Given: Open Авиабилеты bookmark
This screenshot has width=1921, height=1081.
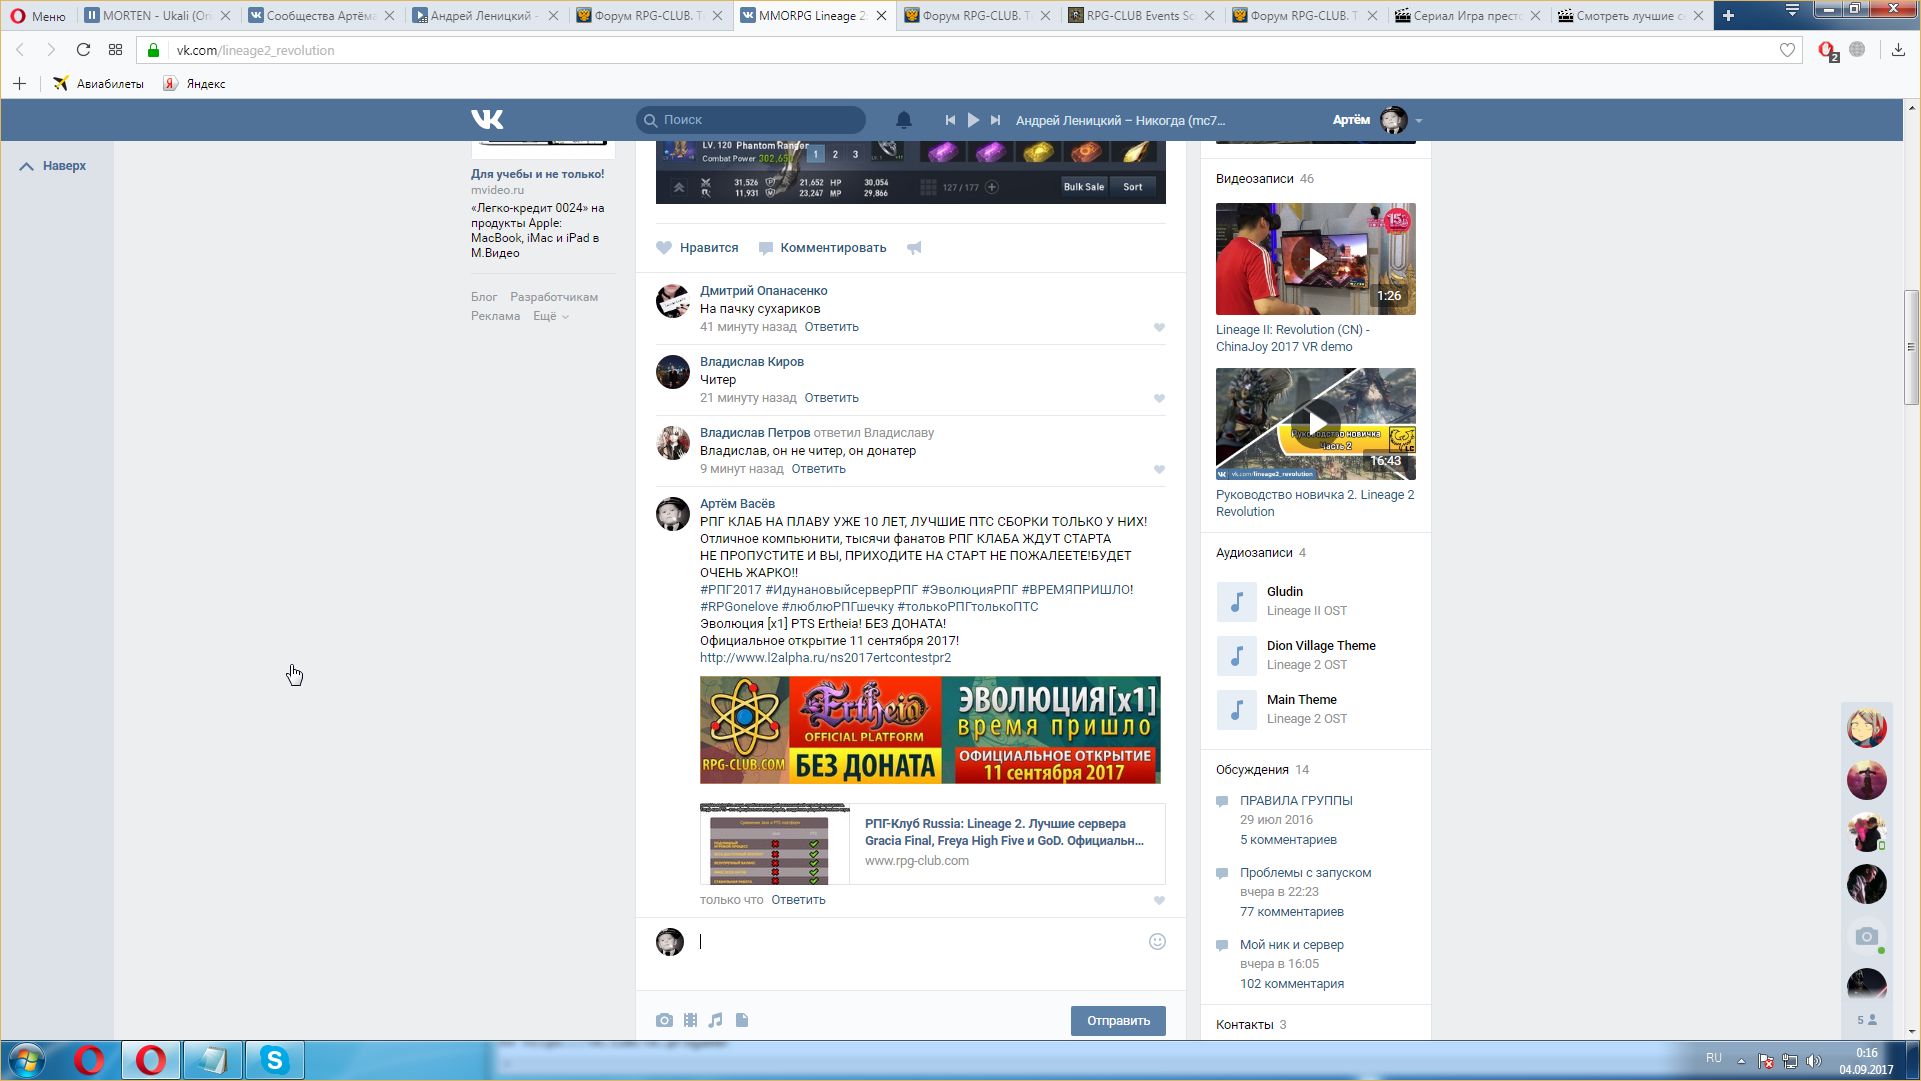Looking at the screenshot, I should [98, 84].
